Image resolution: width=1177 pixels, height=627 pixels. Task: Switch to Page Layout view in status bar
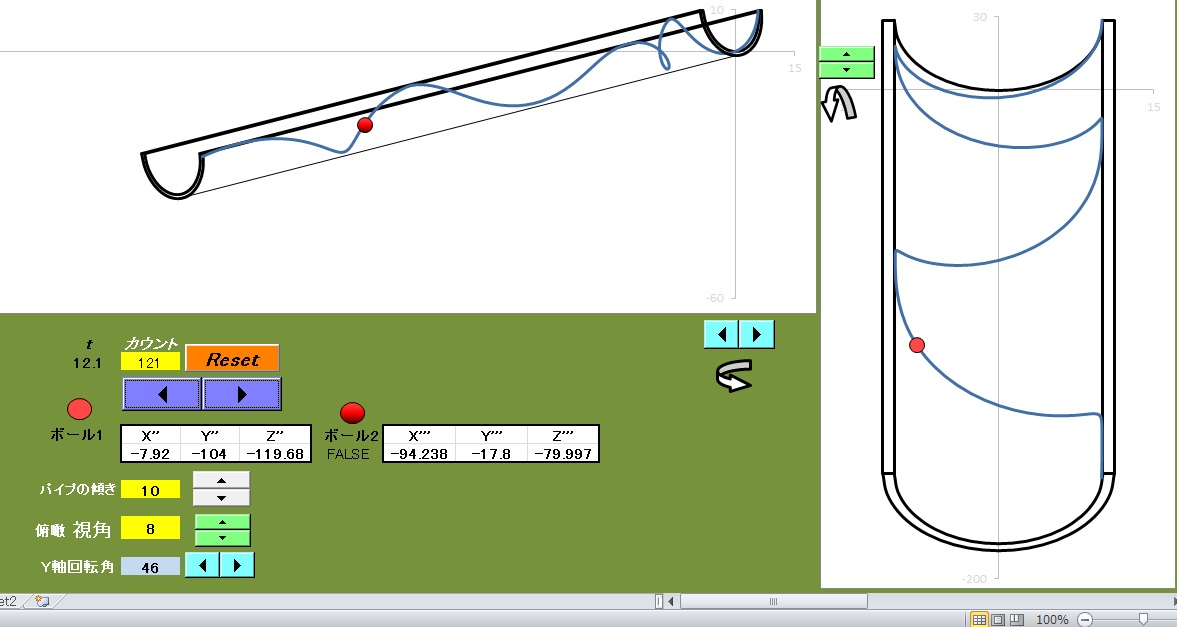[x=998, y=619]
